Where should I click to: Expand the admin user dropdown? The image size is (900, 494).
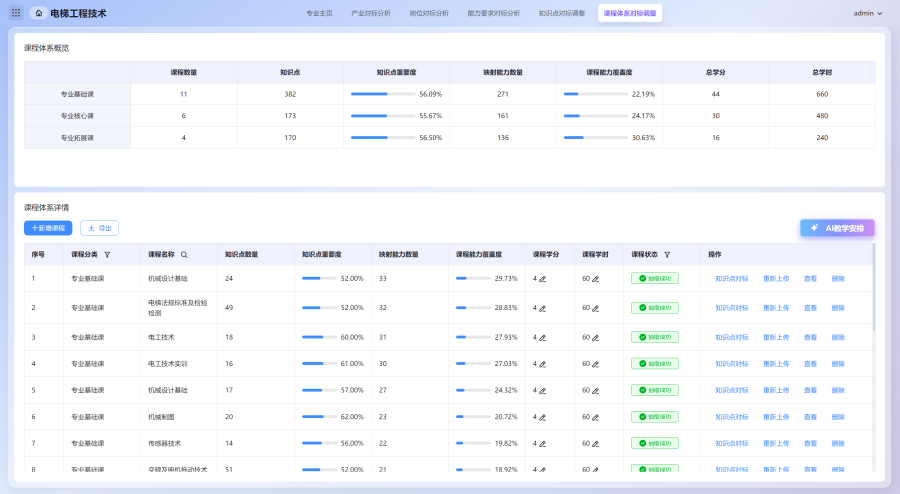(x=868, y=13)
